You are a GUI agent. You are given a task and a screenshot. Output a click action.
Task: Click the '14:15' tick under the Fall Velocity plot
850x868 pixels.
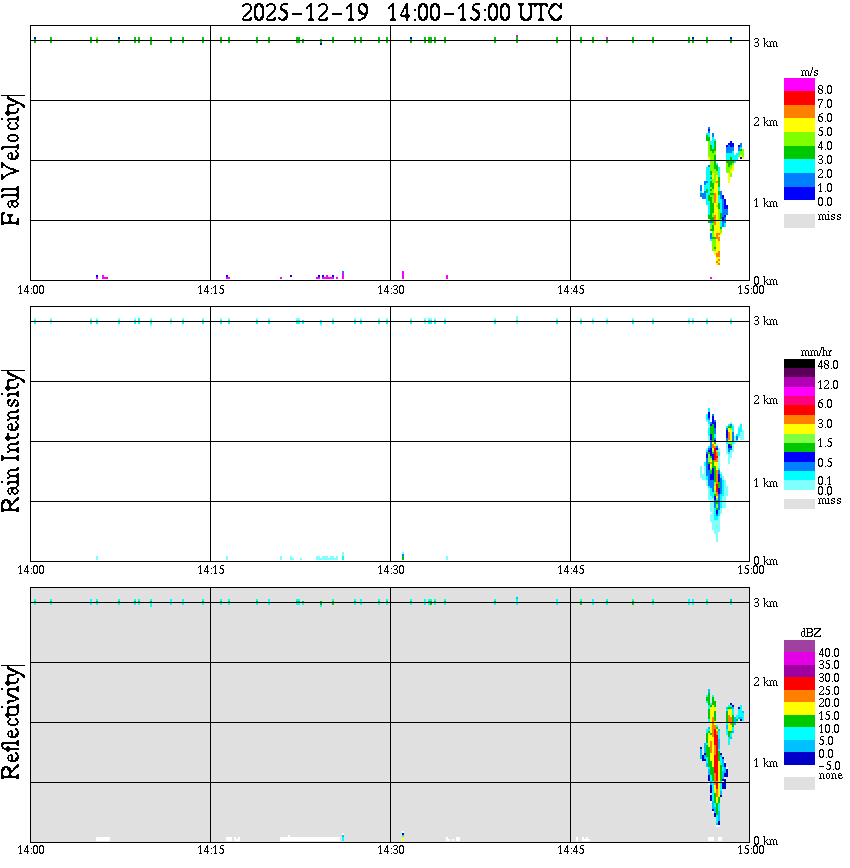pos(211,290)
